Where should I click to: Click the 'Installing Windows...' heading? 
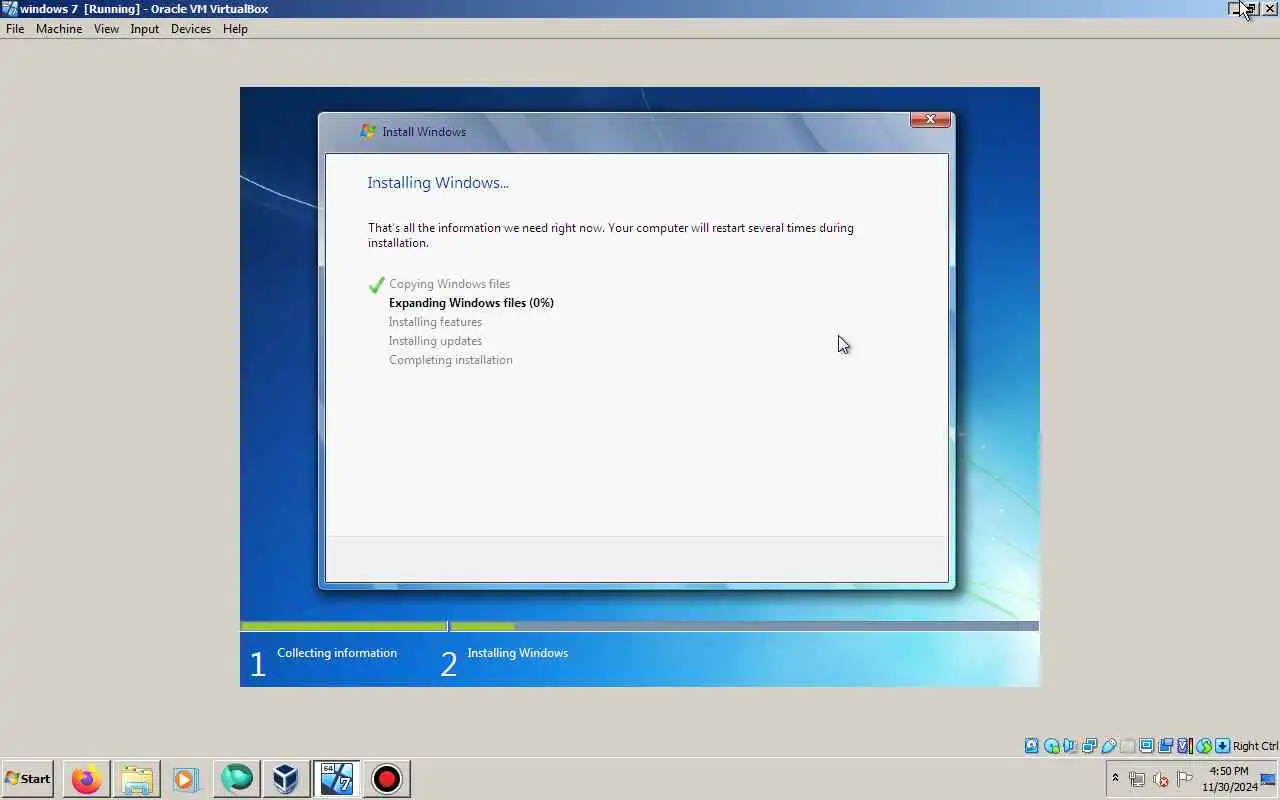pos(438,182)
